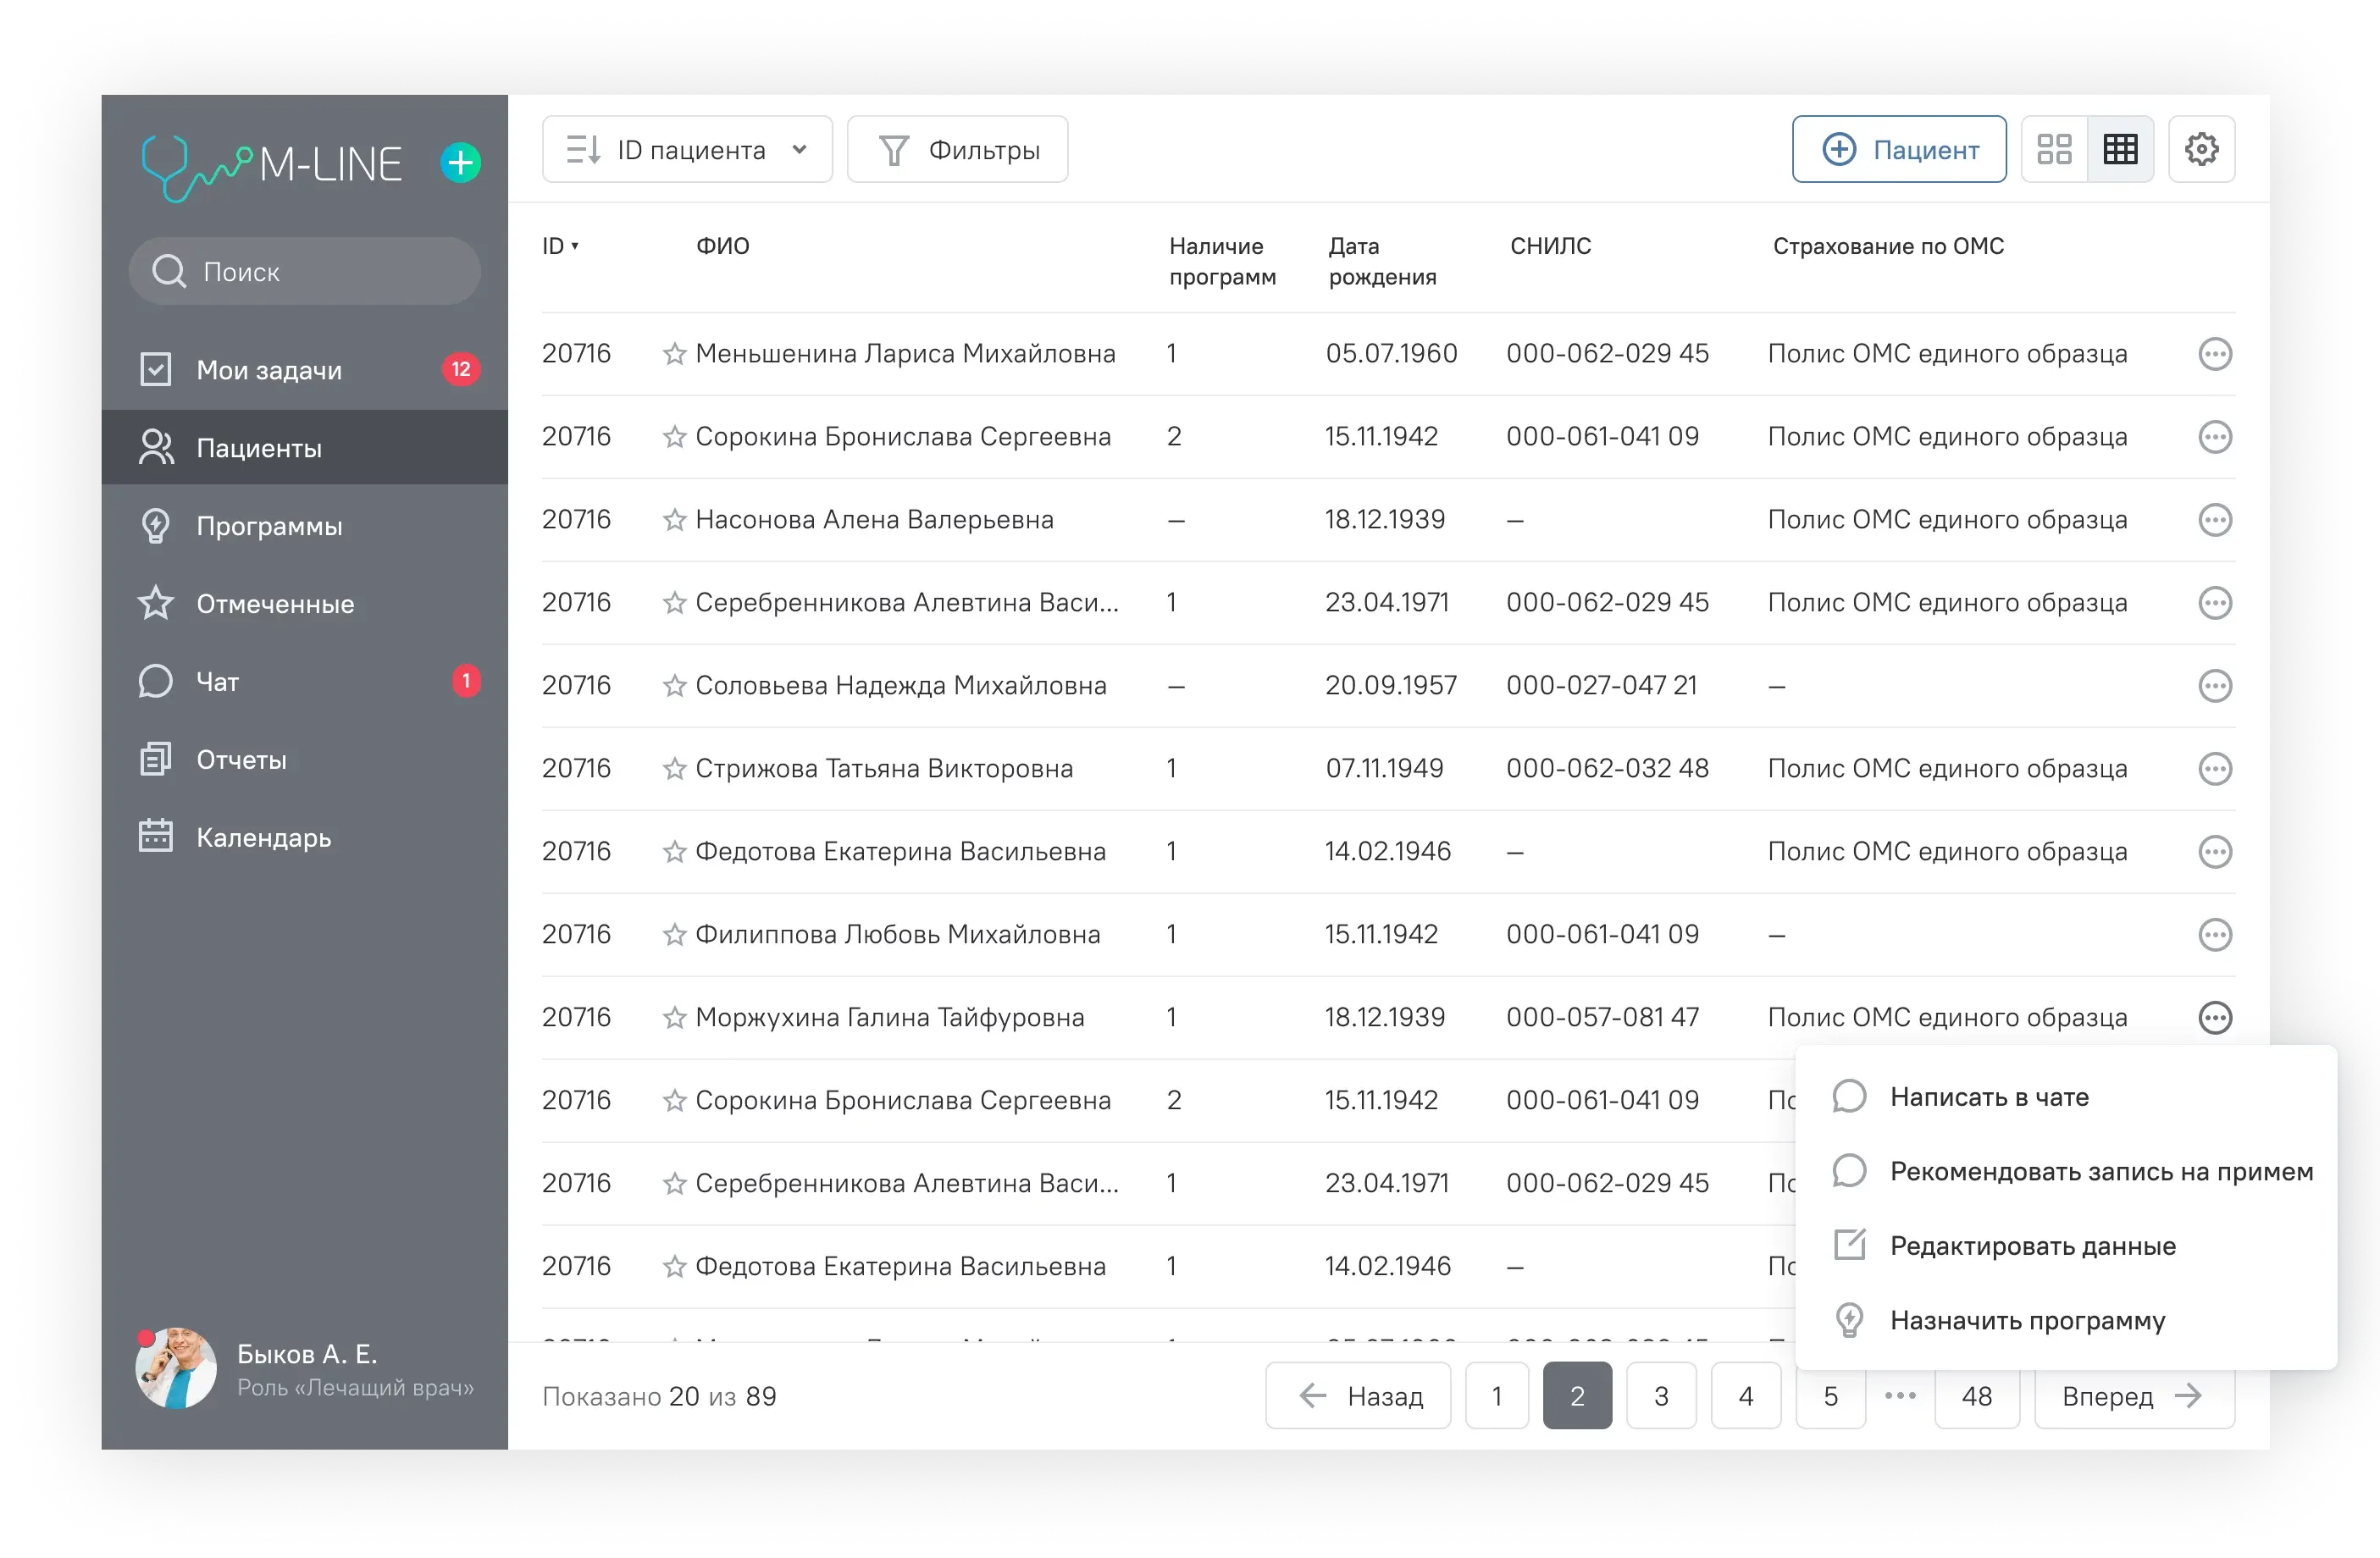Image resolution: width=2380 pixels, height=1558 pixels.
Task: Open actions menu for Насонова Алена Валерьевна
Action: click(x=2215, y=520)
